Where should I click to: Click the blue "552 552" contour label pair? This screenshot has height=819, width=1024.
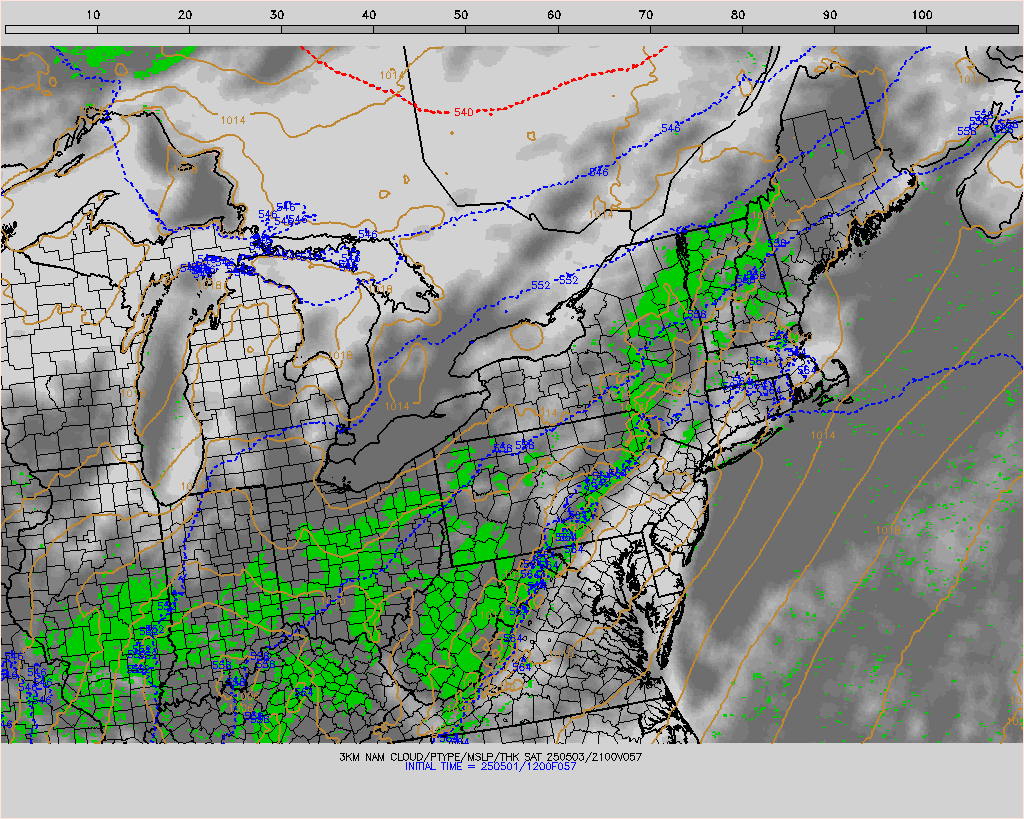coord(554,282)
